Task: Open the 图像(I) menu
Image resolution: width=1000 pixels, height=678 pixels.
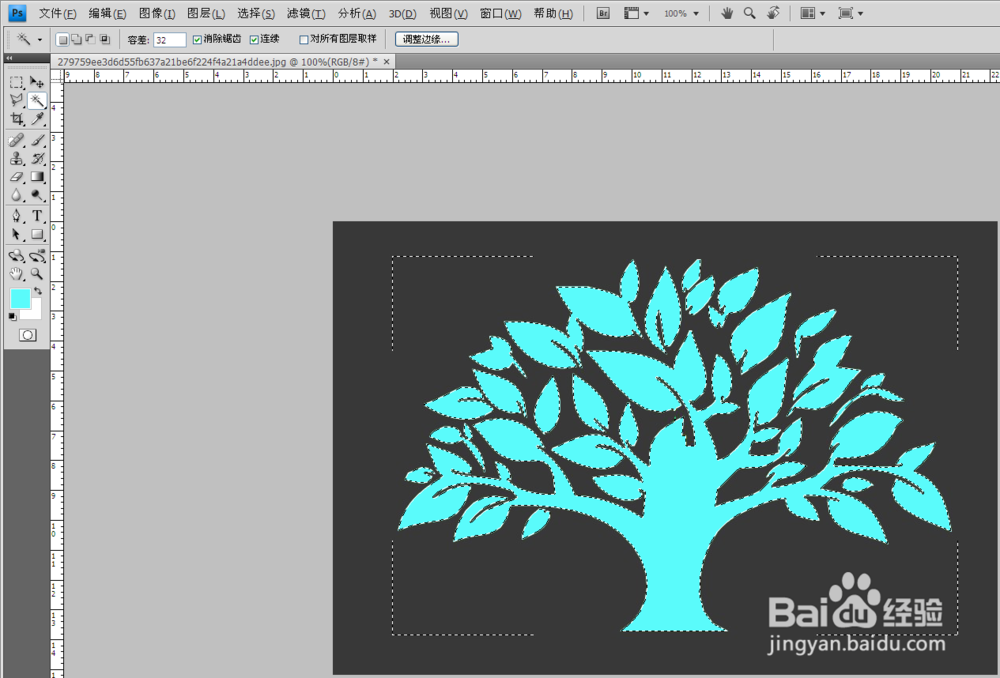Action: (x=157, y=13)
